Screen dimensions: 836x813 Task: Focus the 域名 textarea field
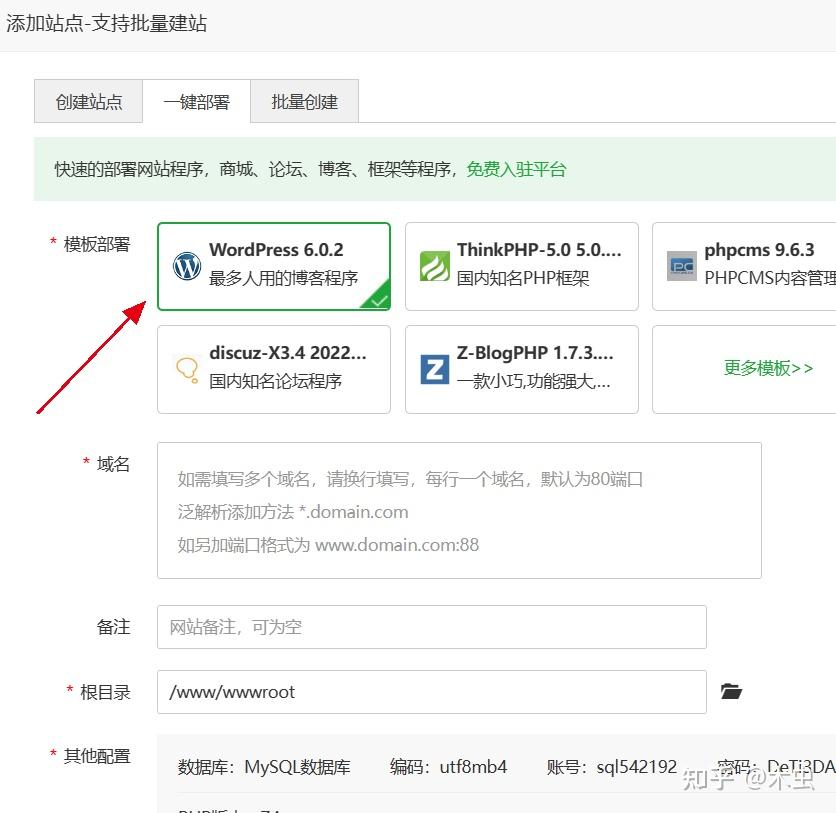pos(459,510)
